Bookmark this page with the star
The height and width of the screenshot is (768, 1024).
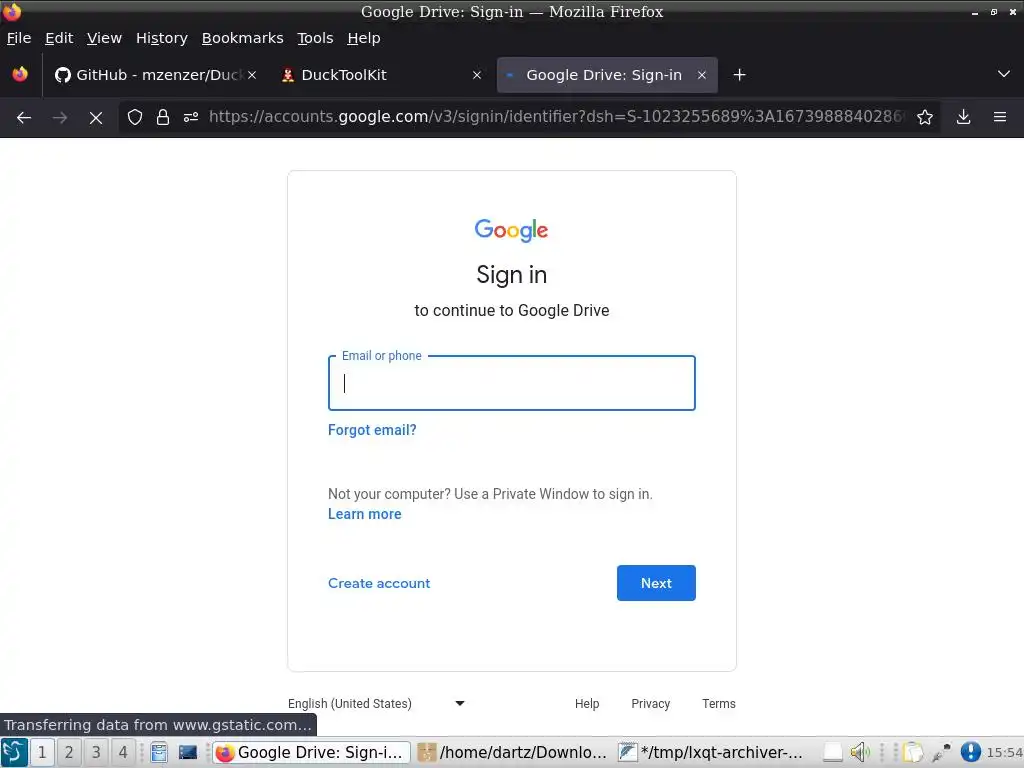click(x=925, y=118)
